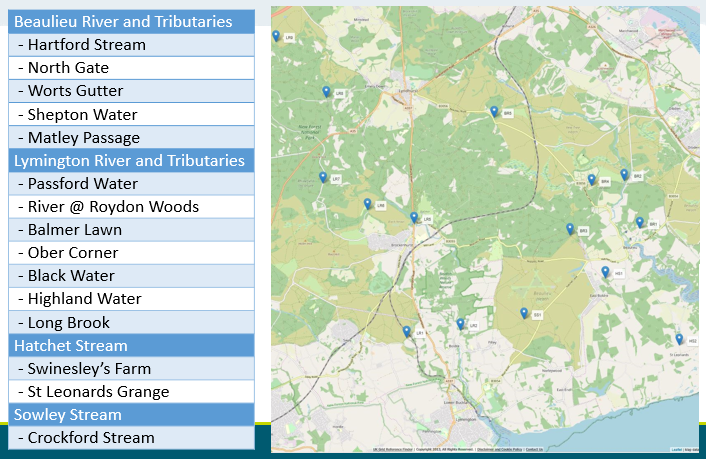This screenshot has width=706, height=459.
Task: Click the Contact Us link
Action: tap(535, 450)
